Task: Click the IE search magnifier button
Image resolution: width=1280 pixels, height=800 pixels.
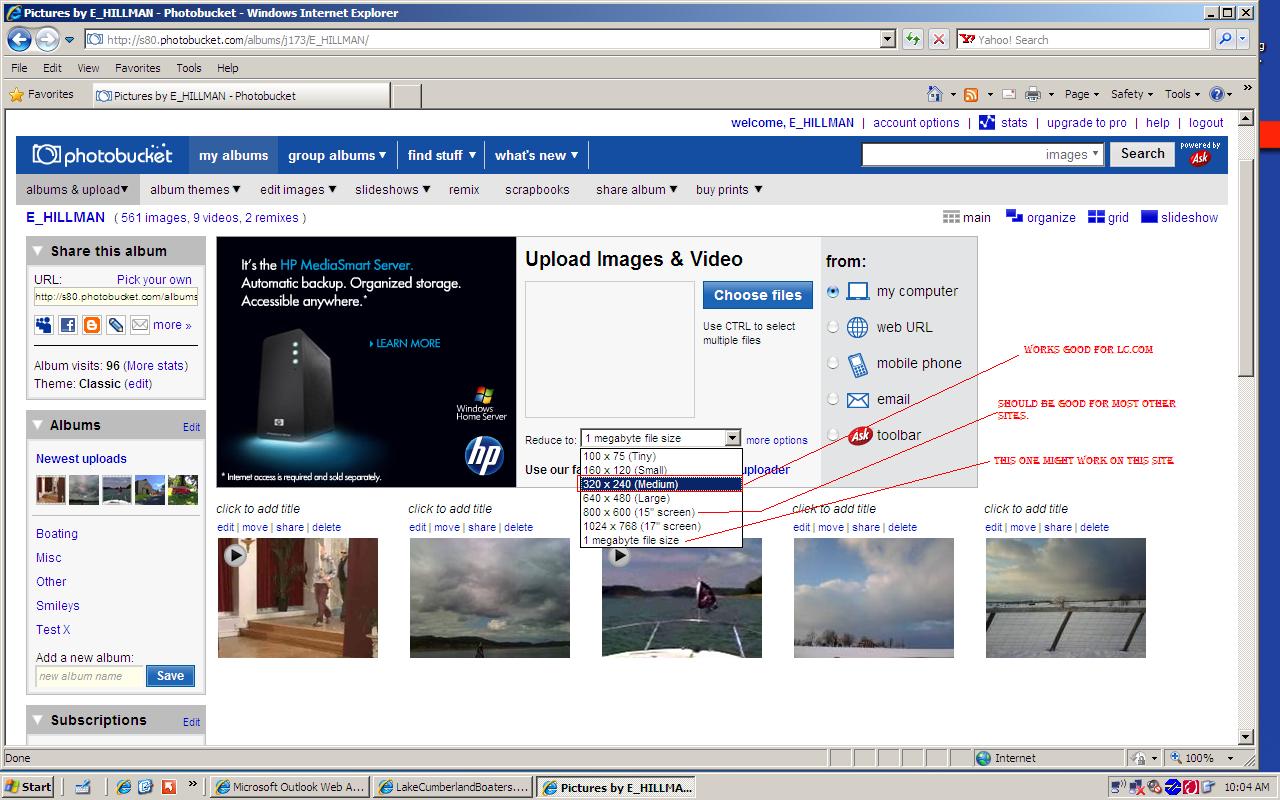Action: 1225,39
